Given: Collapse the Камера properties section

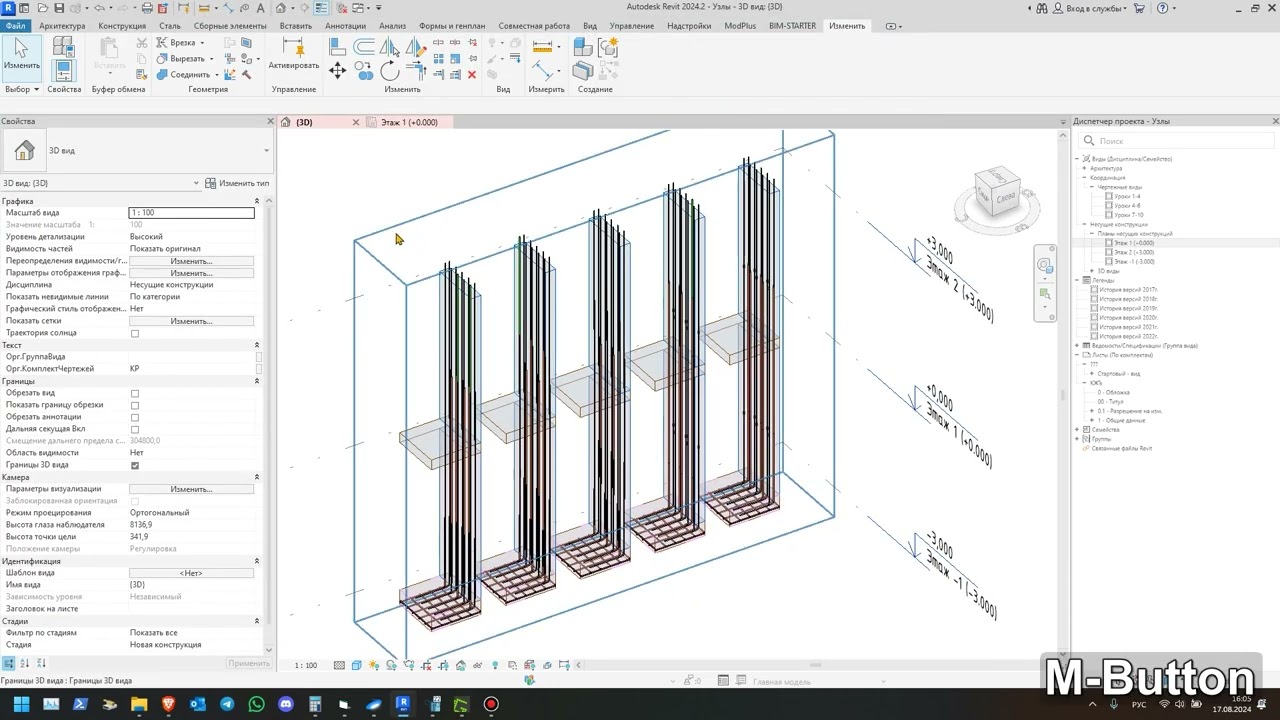Looking at the screenshot, I should tap(258, 477).
